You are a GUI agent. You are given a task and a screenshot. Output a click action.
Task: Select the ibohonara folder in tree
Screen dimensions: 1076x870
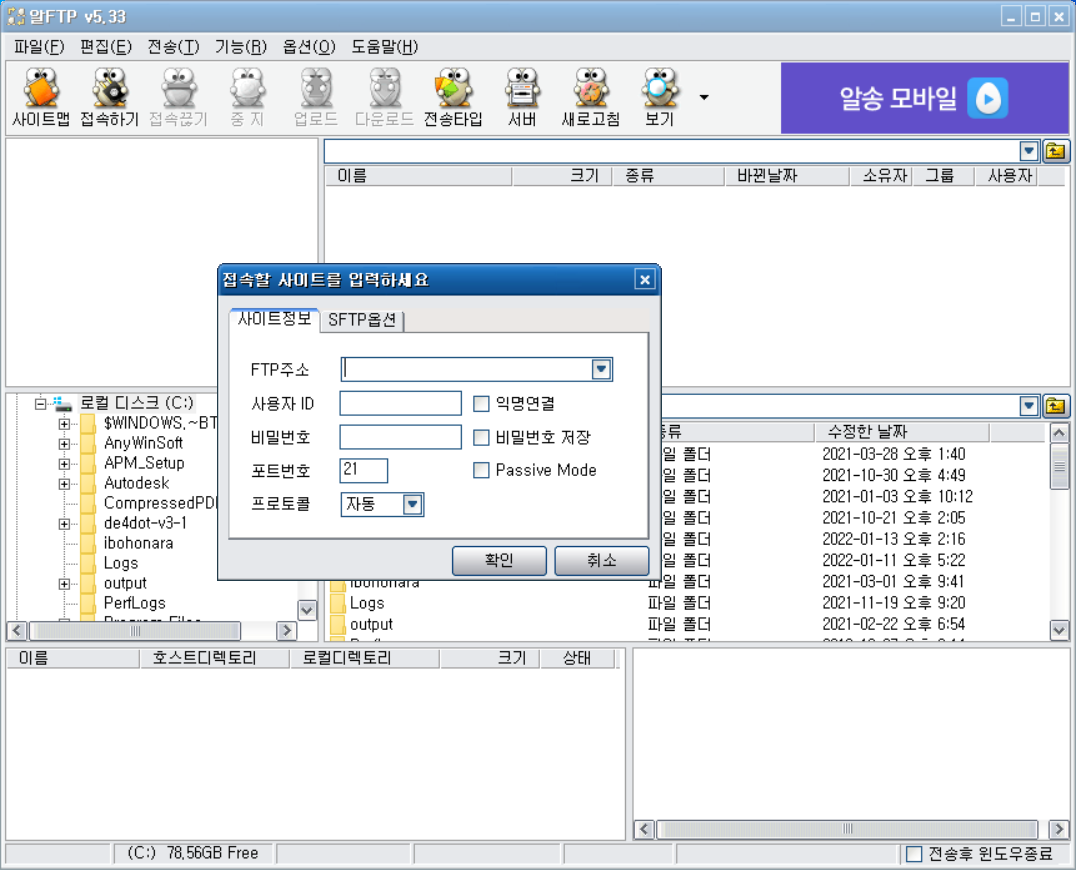138,543
